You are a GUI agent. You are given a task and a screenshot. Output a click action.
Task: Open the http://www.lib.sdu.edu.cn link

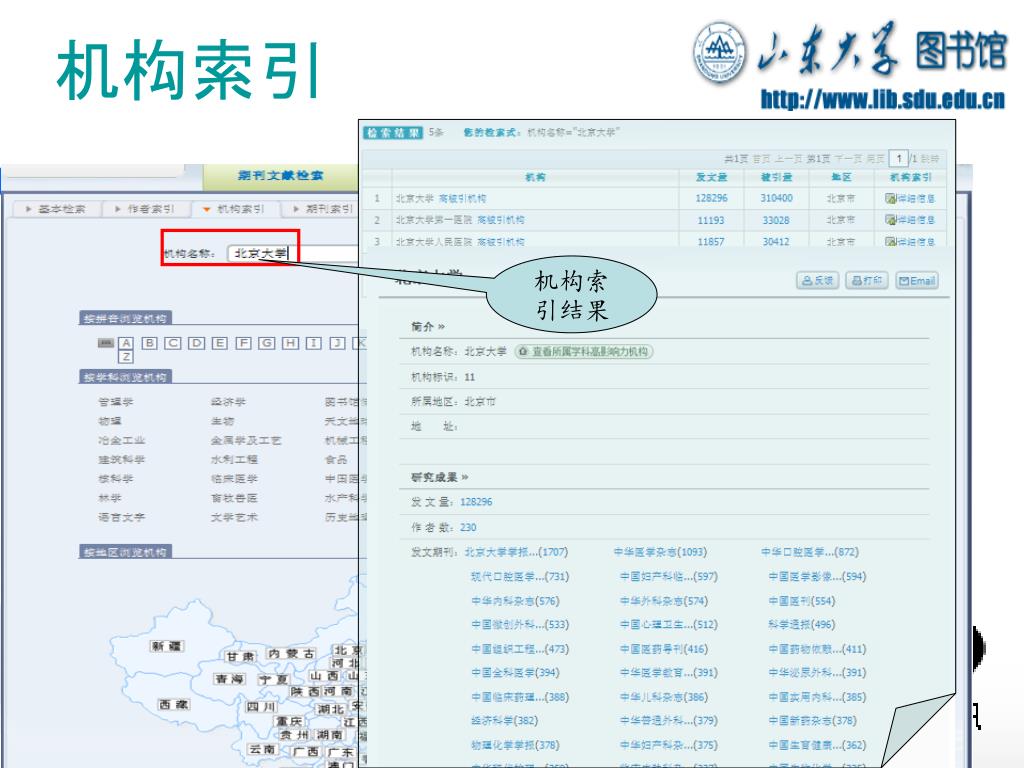coord(883,99)
